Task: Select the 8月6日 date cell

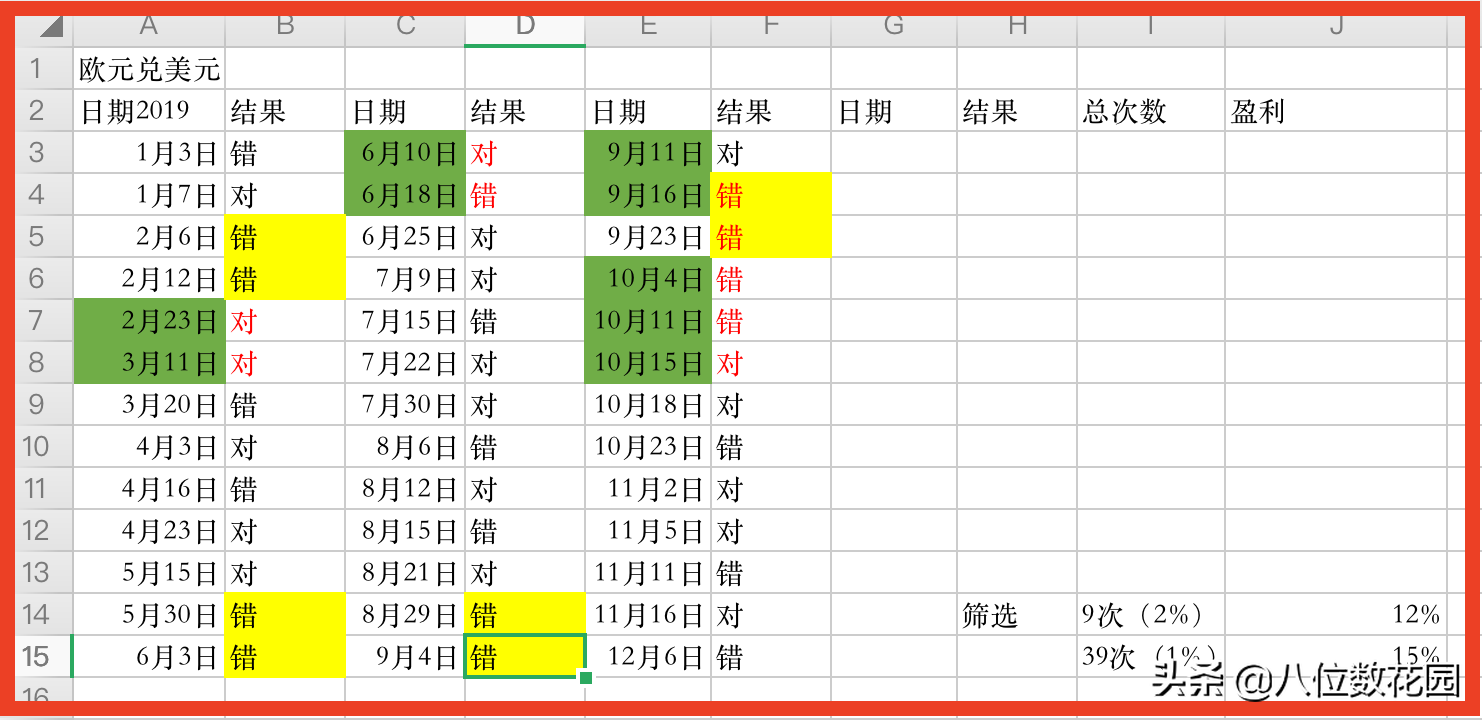Action: coord(405,447)
